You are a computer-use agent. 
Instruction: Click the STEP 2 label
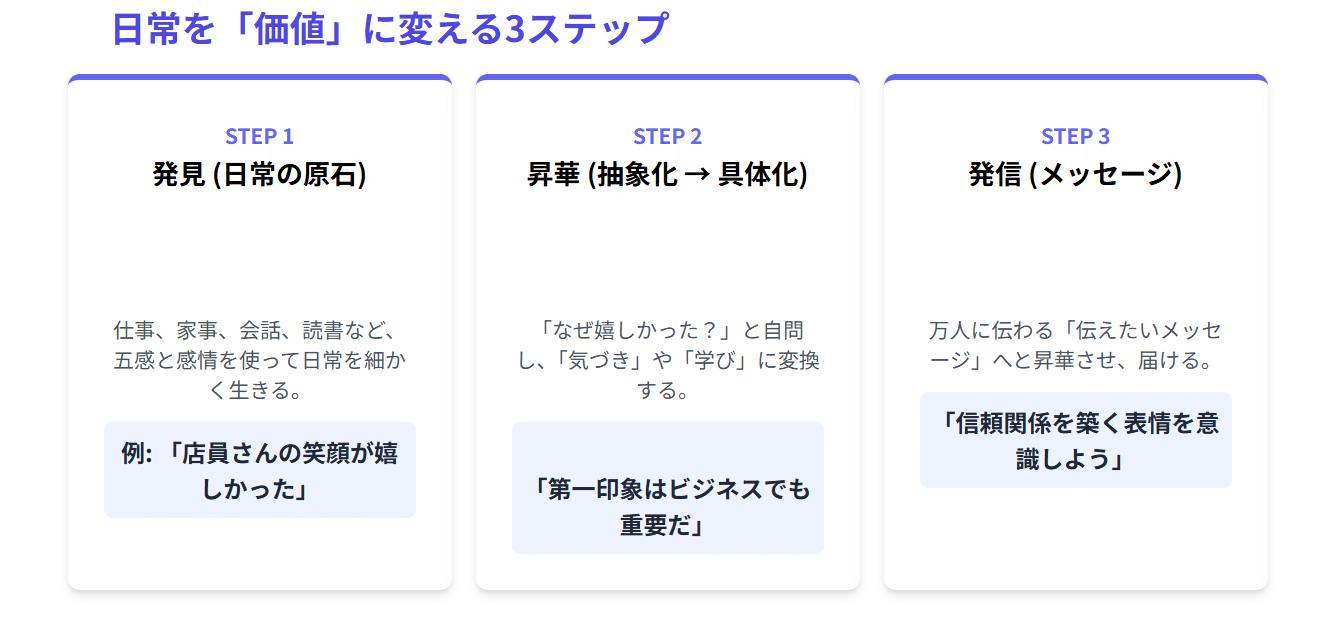click(667, 136)
